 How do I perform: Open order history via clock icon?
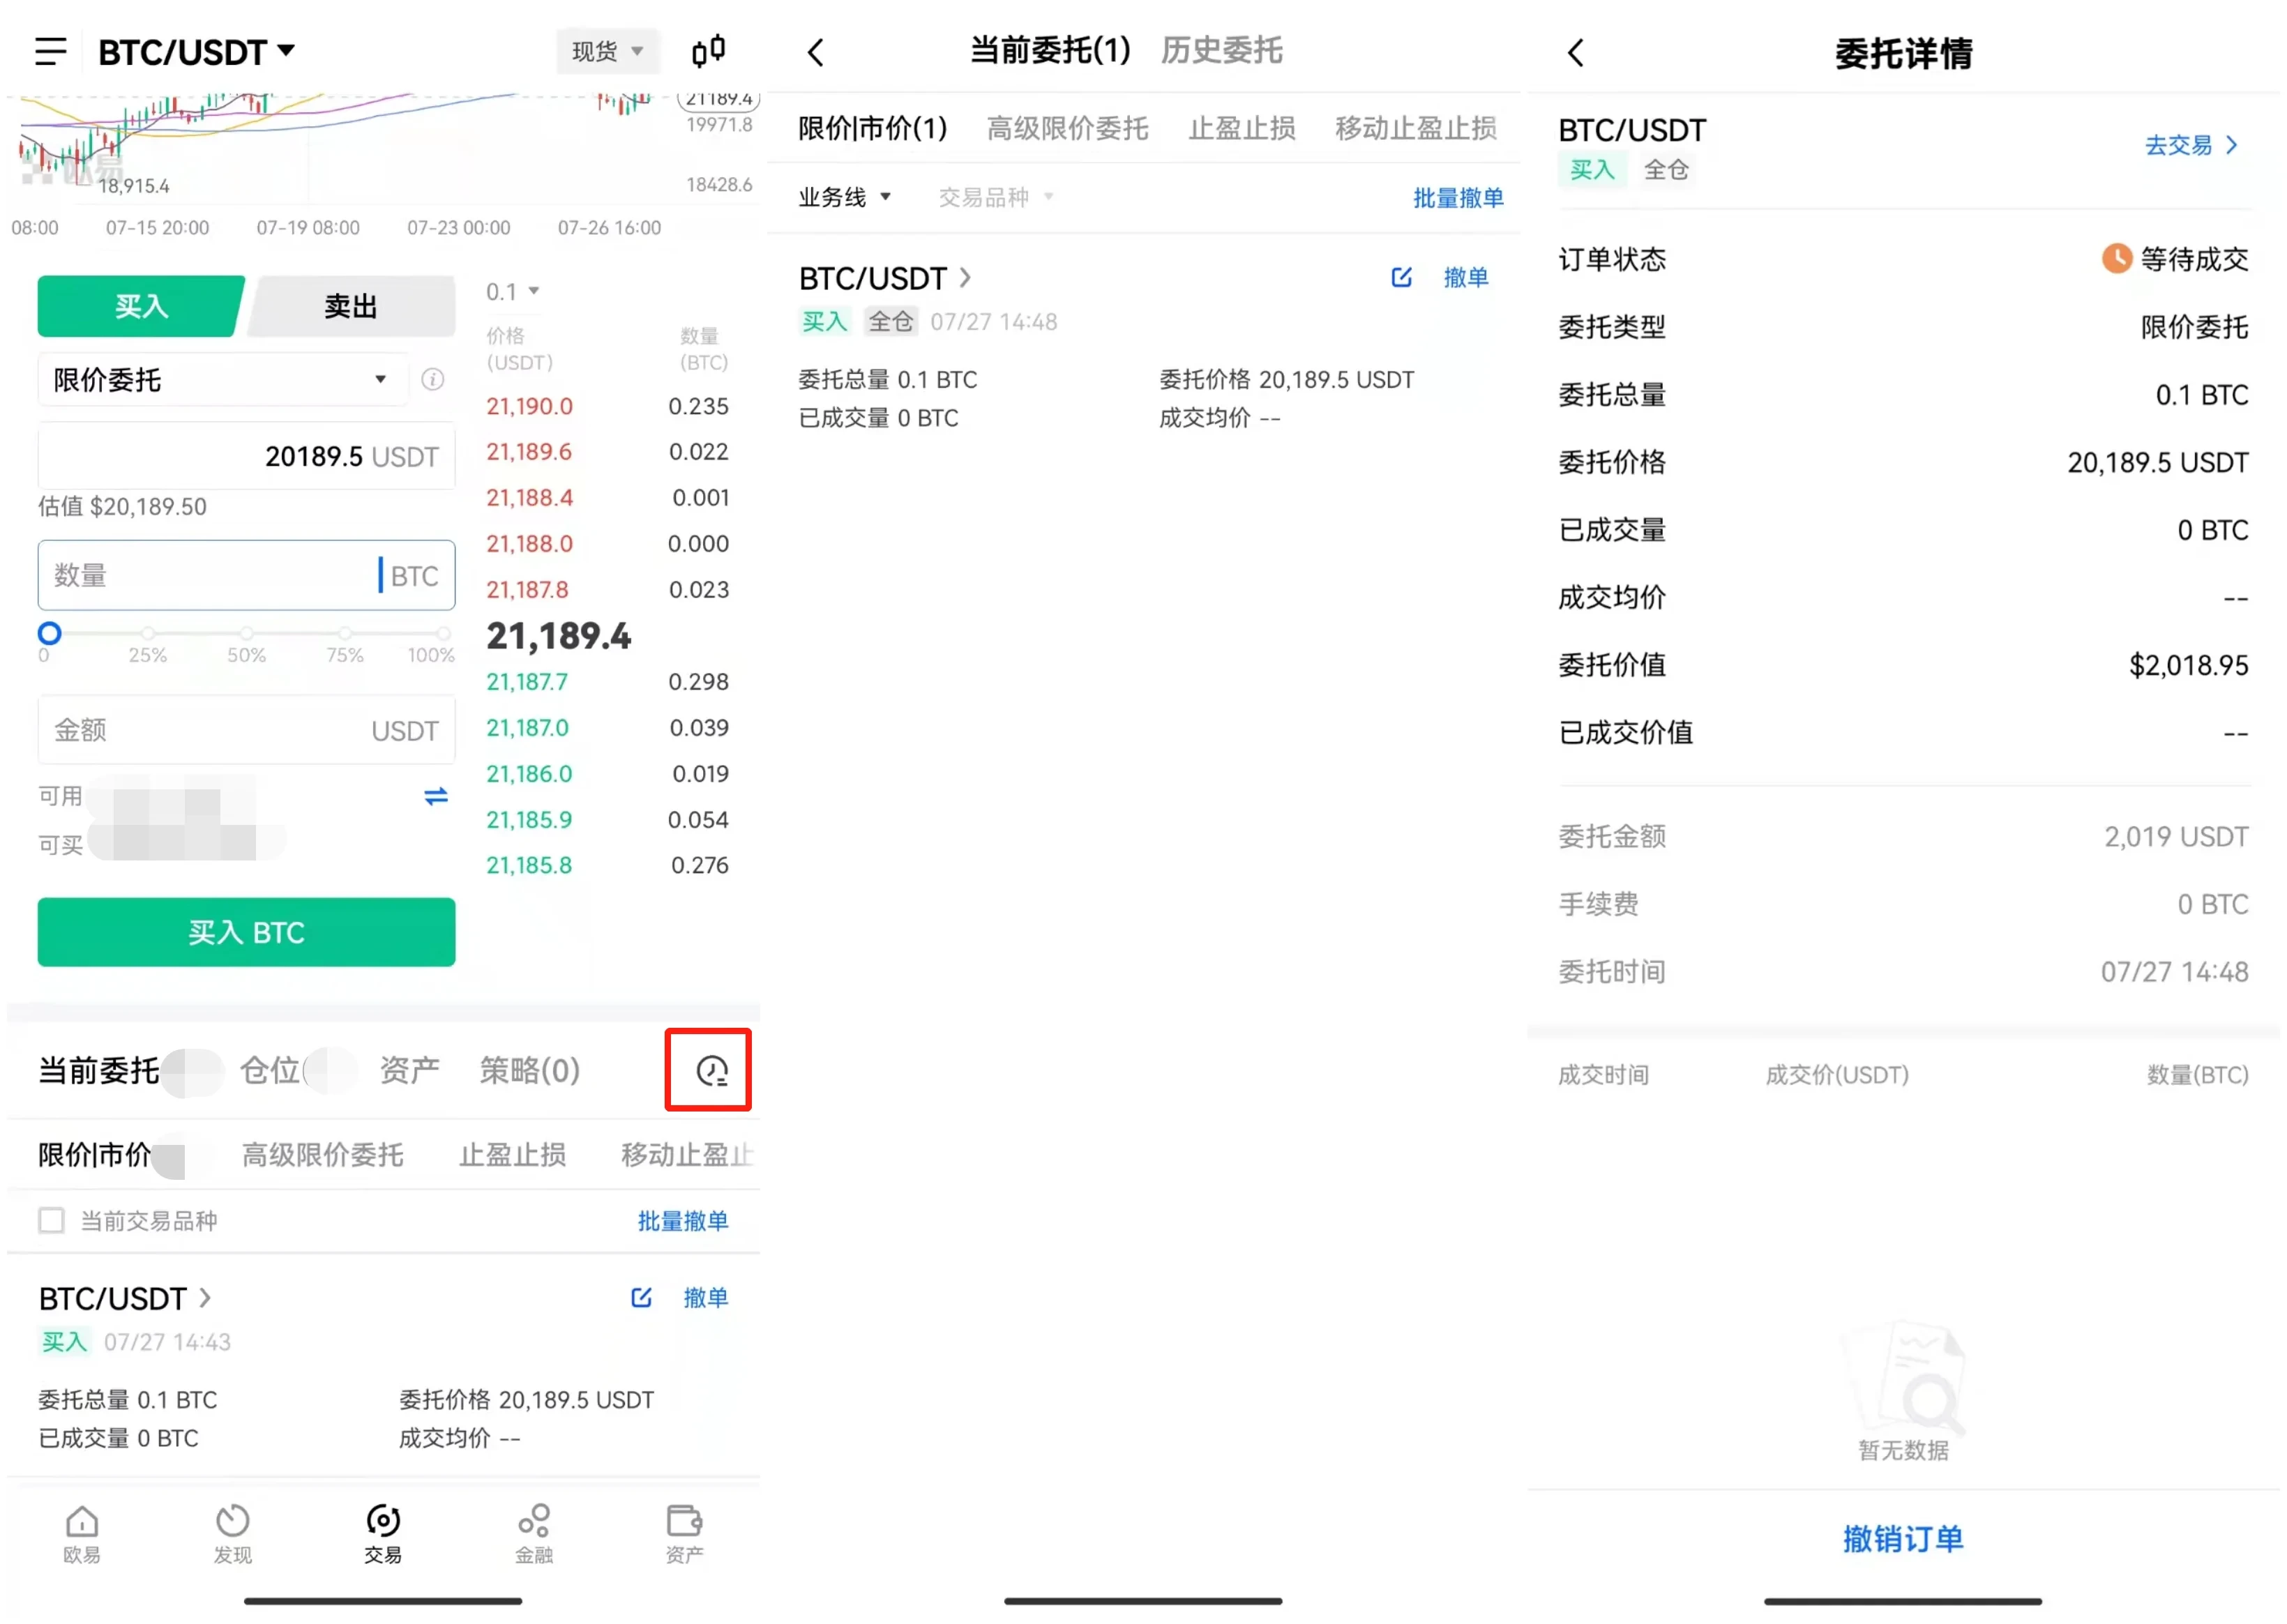pyautogui.click(x=708, y=1070)
